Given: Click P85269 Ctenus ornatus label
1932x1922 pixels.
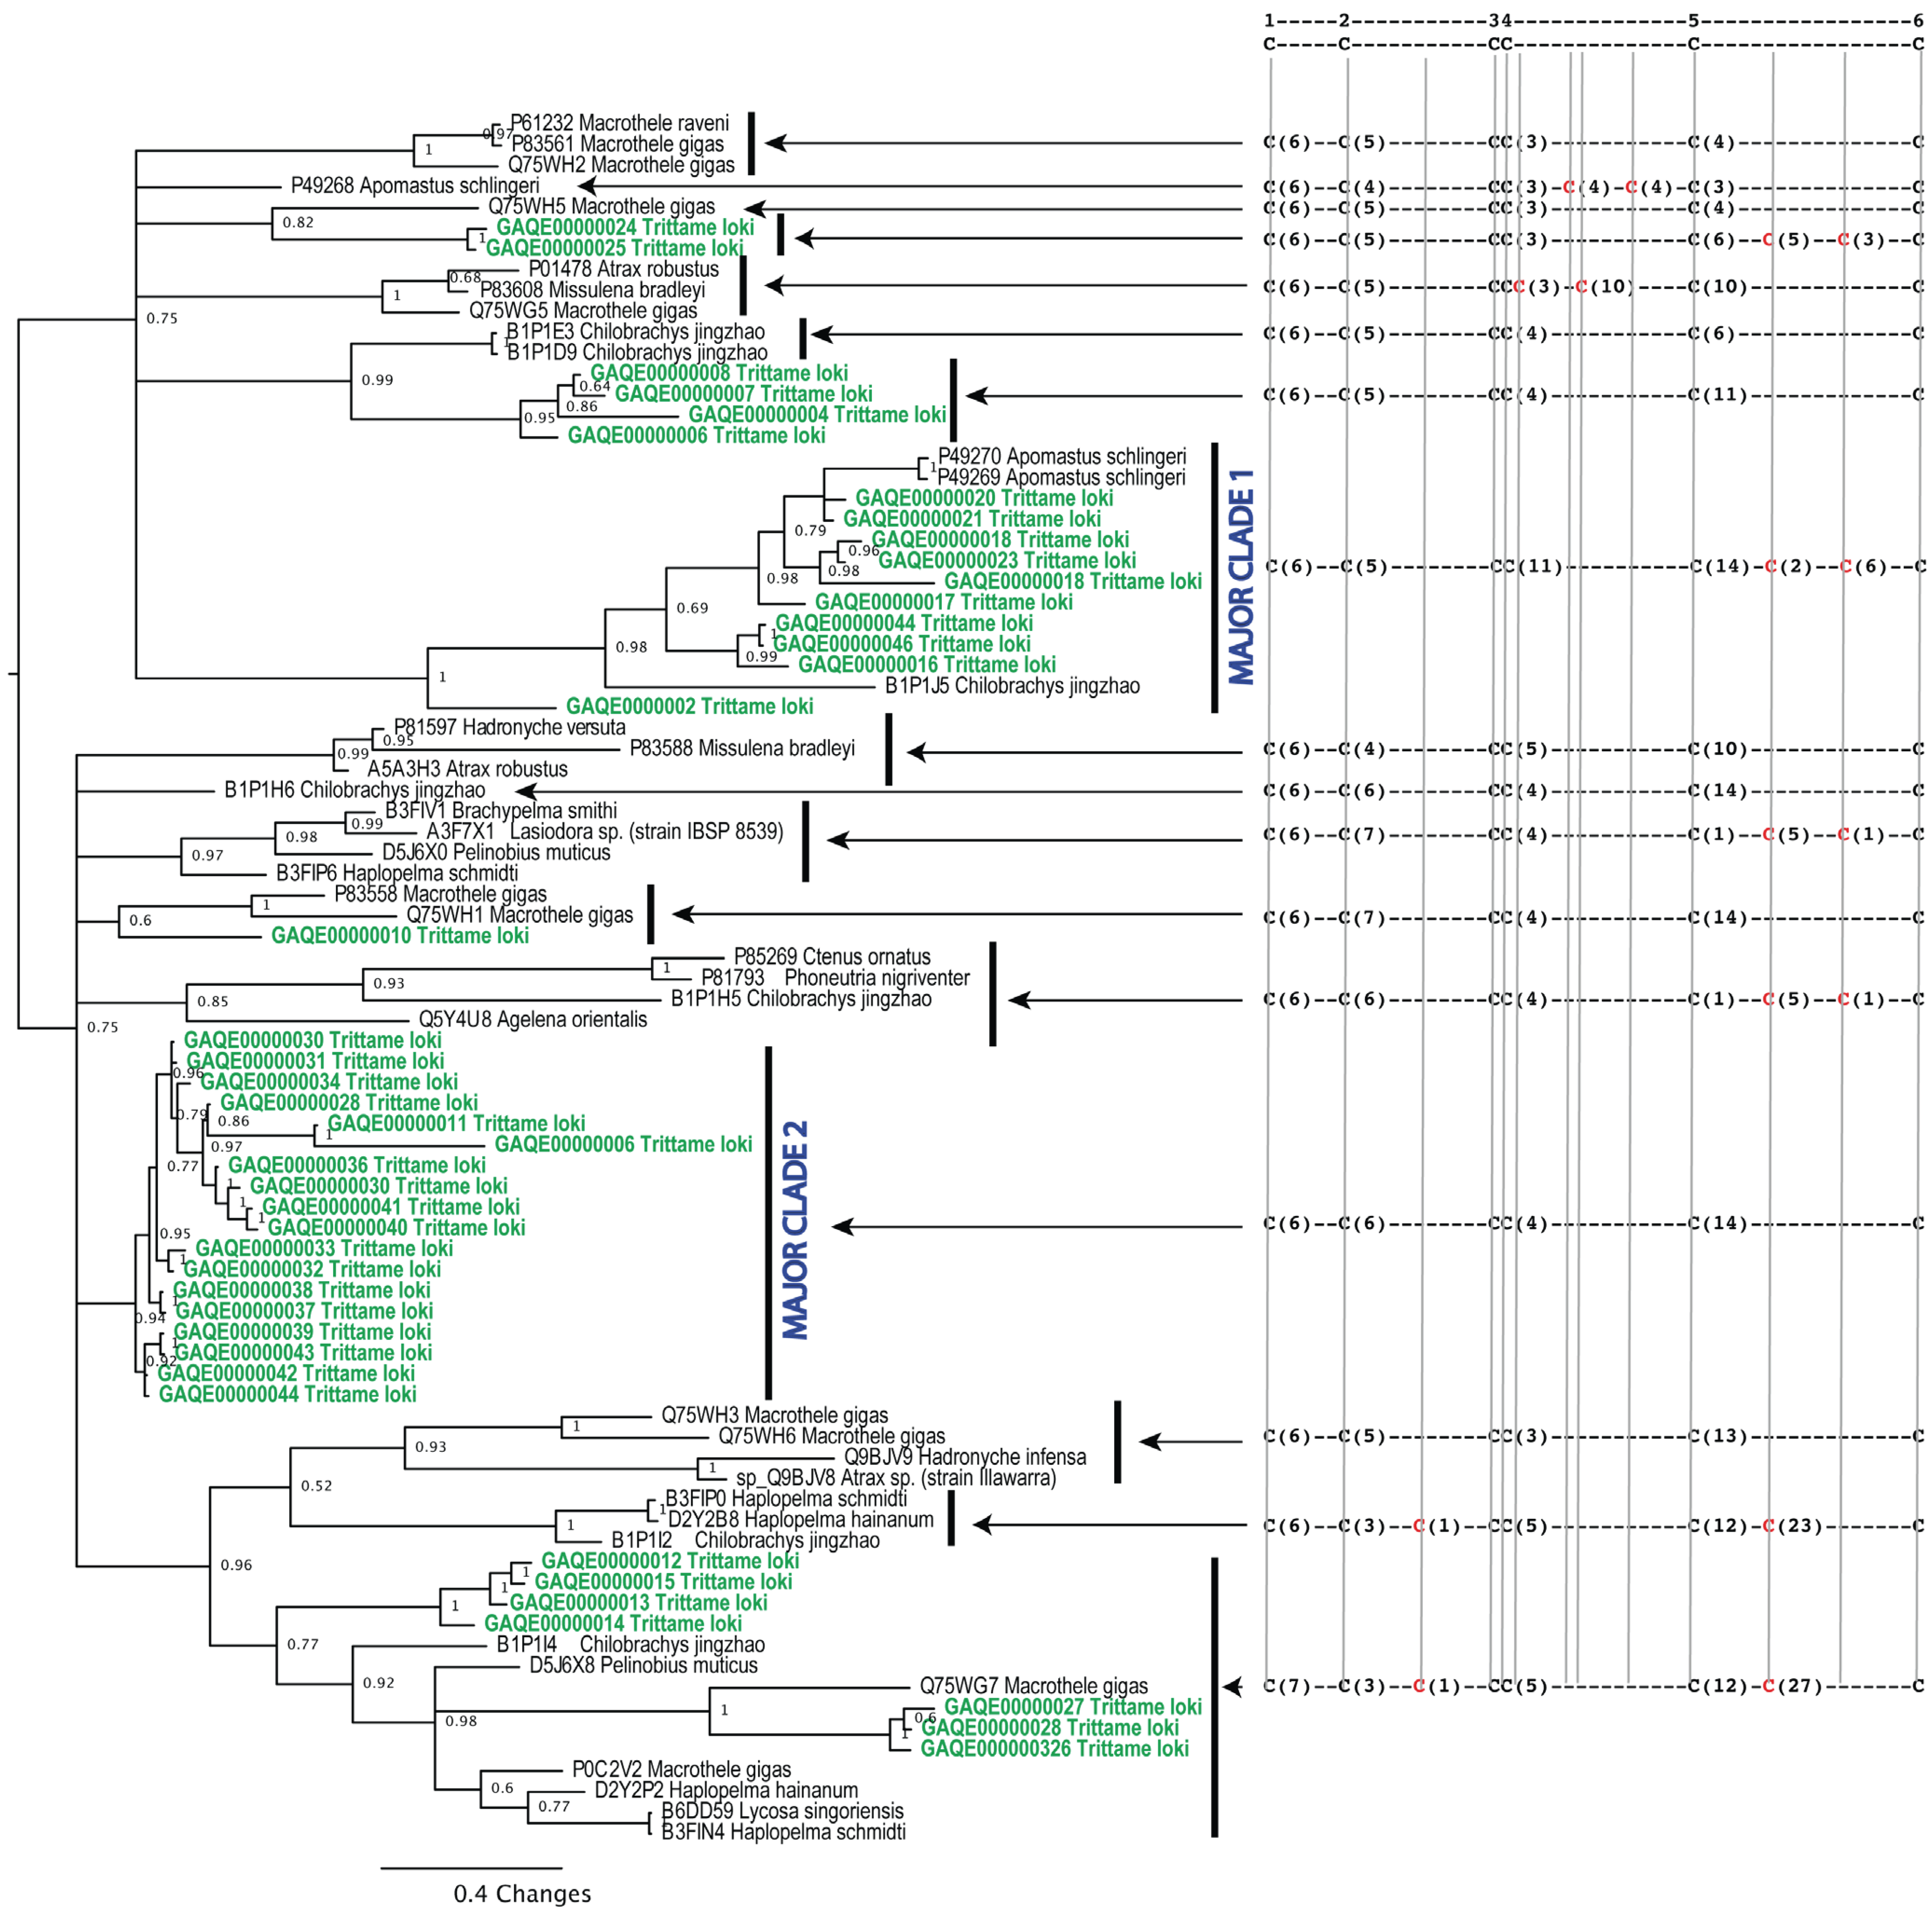Looking at the screenshot, I should click(x=832, y=957).
